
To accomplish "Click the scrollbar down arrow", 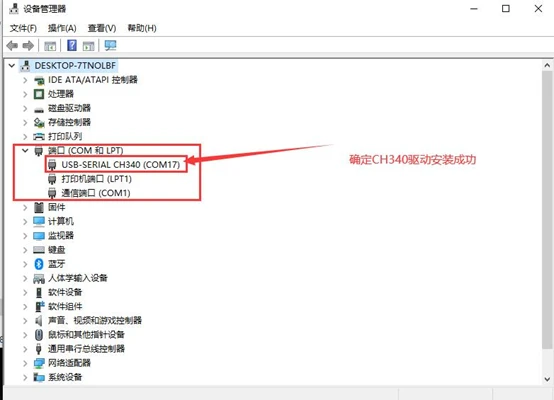I will (547, 380).
